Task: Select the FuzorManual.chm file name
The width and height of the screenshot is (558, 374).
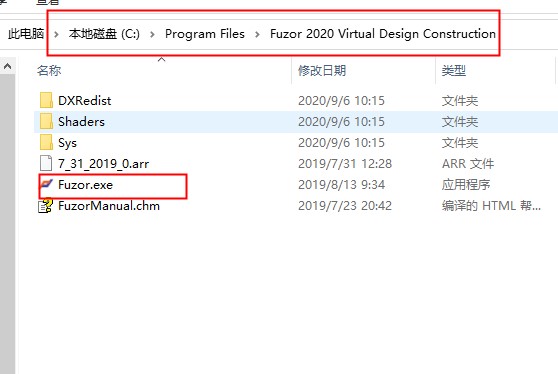Action: tap(109, 206)
